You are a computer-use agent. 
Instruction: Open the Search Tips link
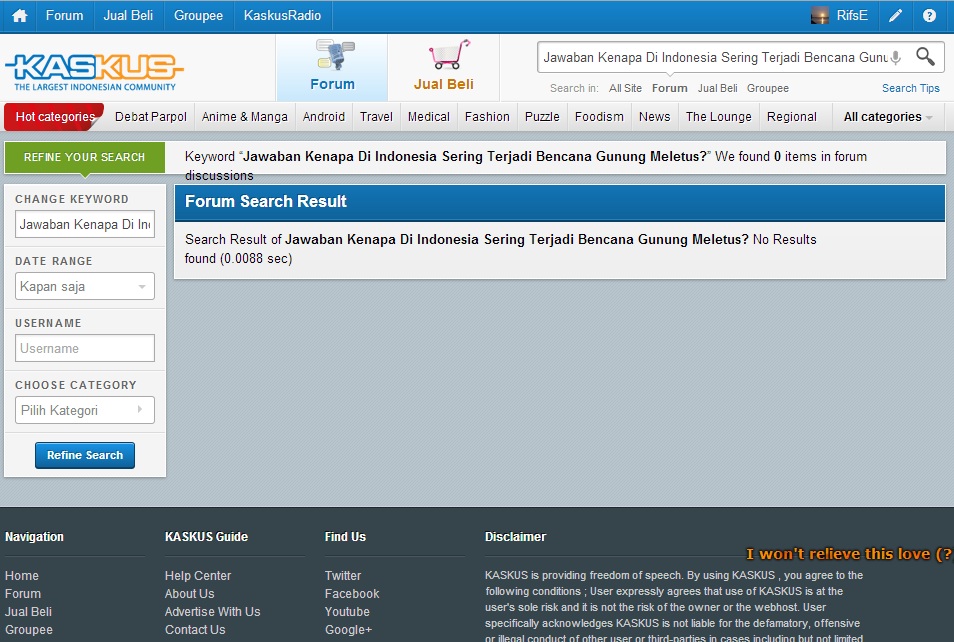click(911, 88)
